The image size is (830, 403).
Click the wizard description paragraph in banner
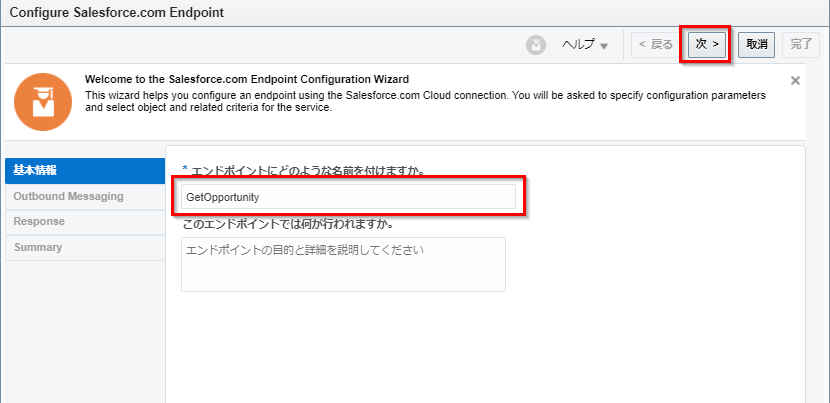[x=425, y=101]
